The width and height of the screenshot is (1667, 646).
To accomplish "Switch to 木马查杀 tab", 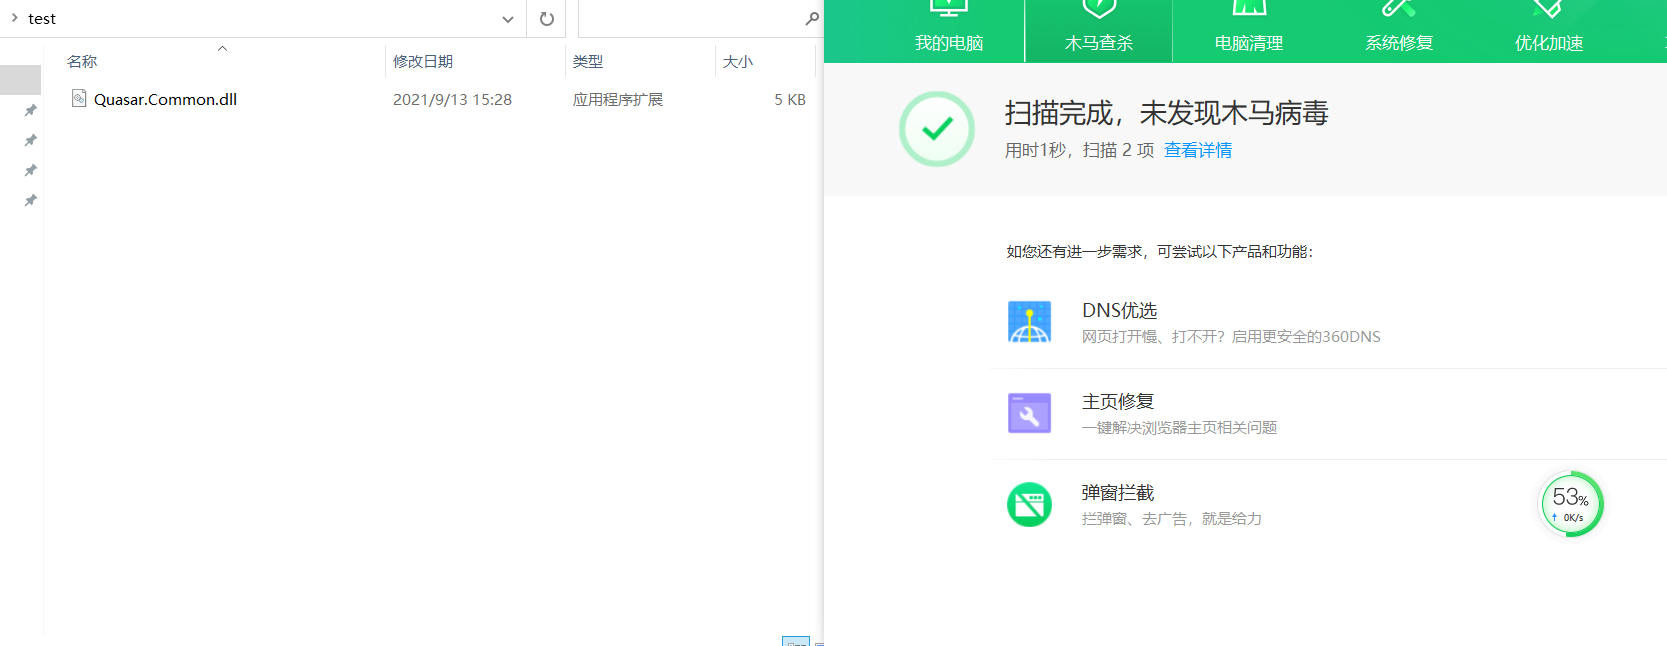I will [x=1099, y=30].
